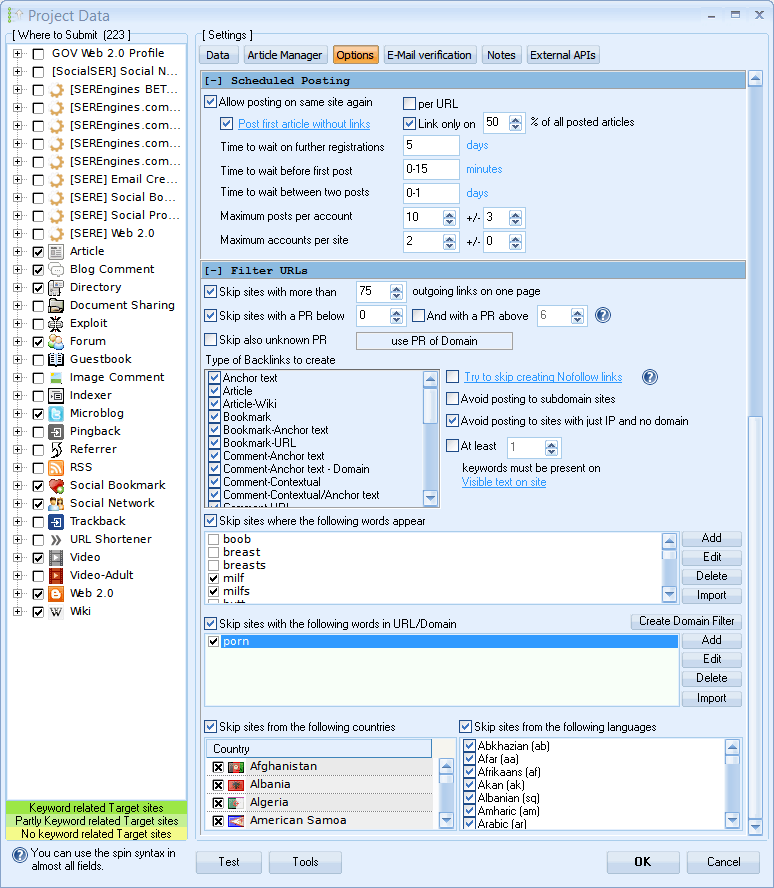This screenshot has width=774, height=888.
Task: Collapse the Scheduled Posting section
Action: tap(214, 80)
